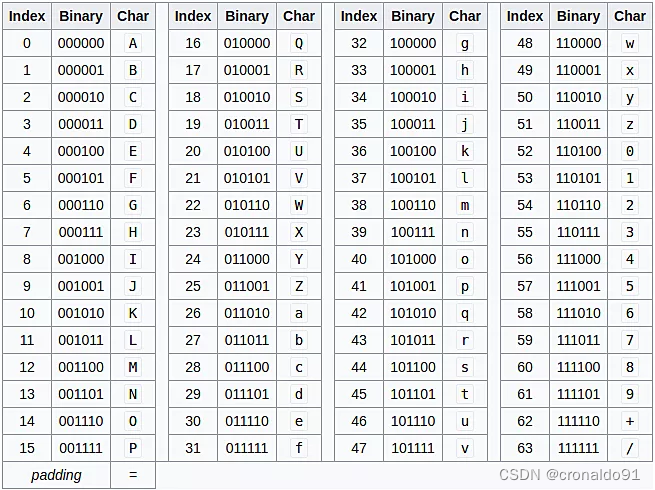Click binary value 010000
Image resolution: width=655 pixels, height=490 pixels.
[x=247, y=43]
